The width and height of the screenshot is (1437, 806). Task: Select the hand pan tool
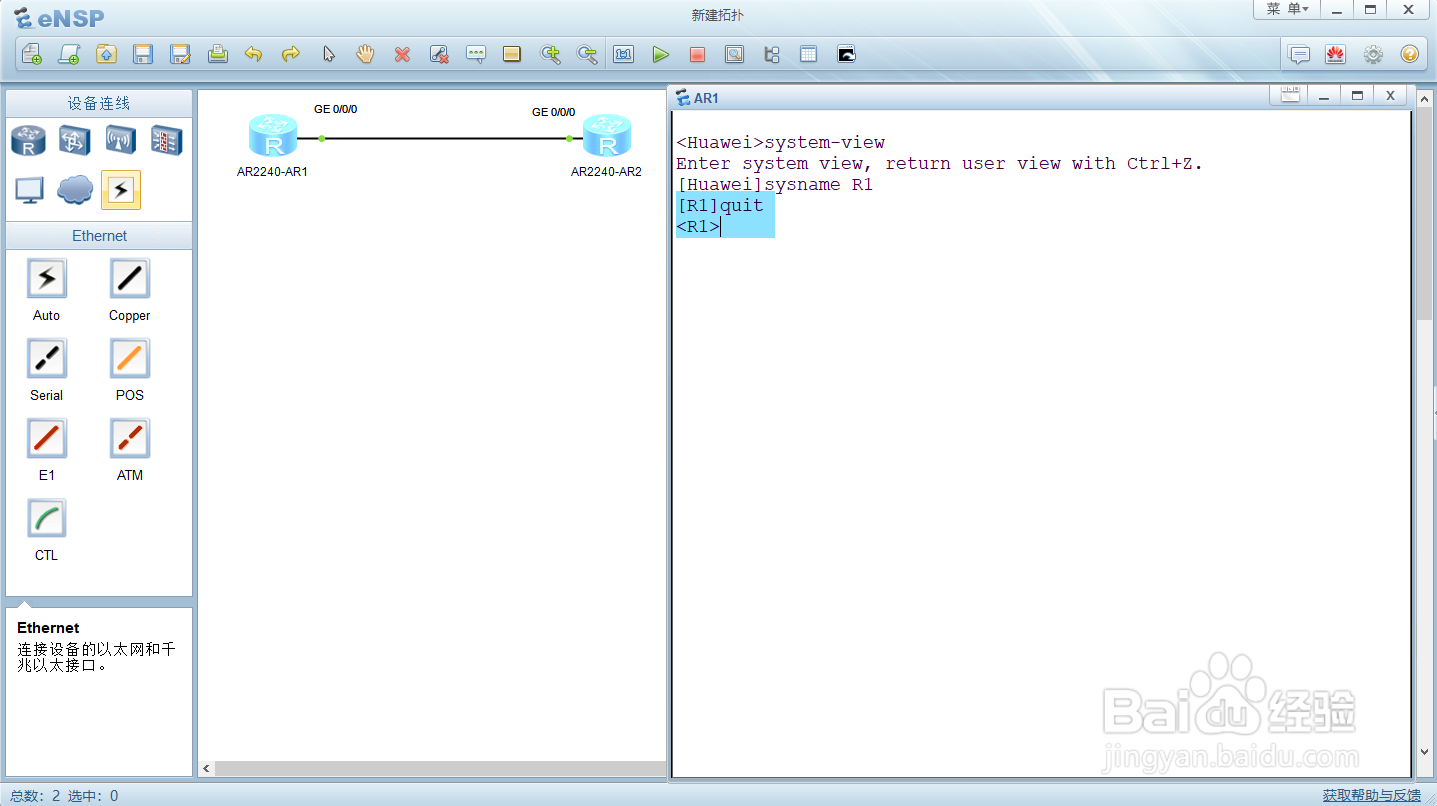365,54
